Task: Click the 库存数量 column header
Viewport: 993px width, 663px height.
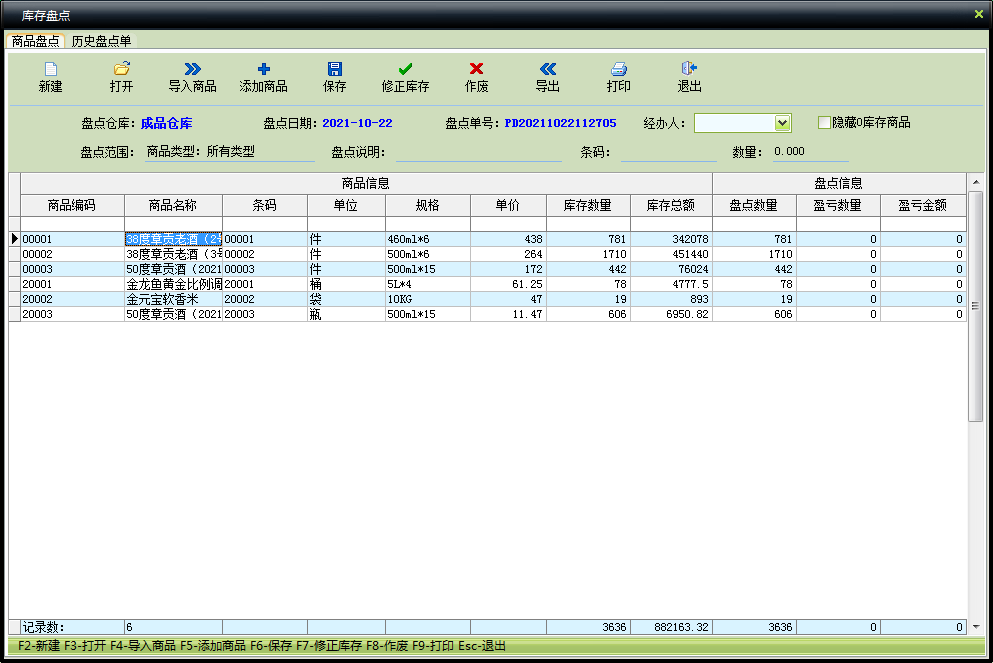Action: coord(588,205)
